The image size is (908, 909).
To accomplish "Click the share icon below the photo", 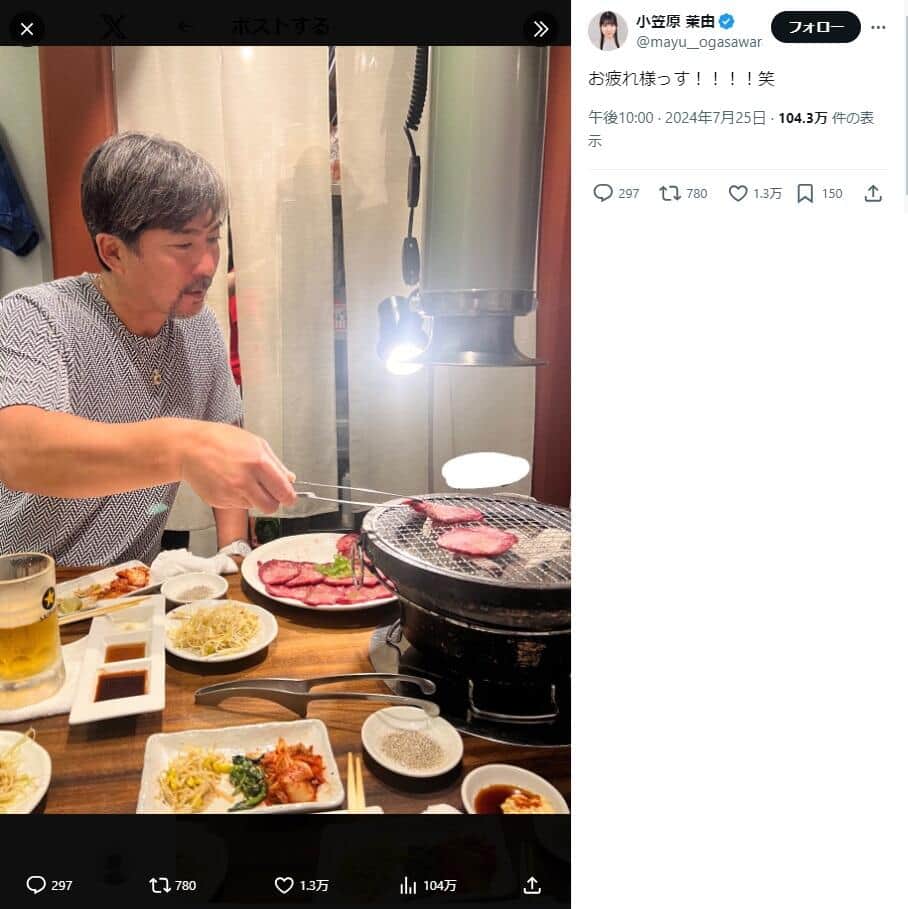I will pyautogui.click(x=532, y=885).
